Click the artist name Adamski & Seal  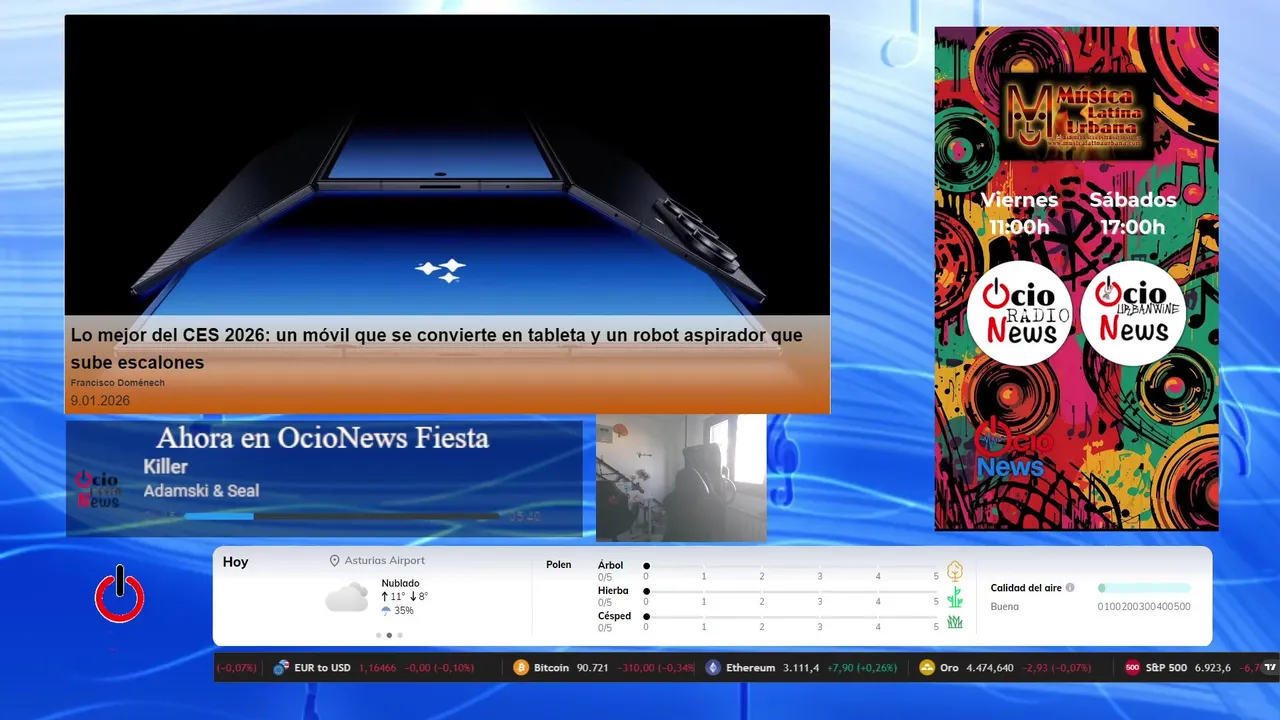pos(201,491)
